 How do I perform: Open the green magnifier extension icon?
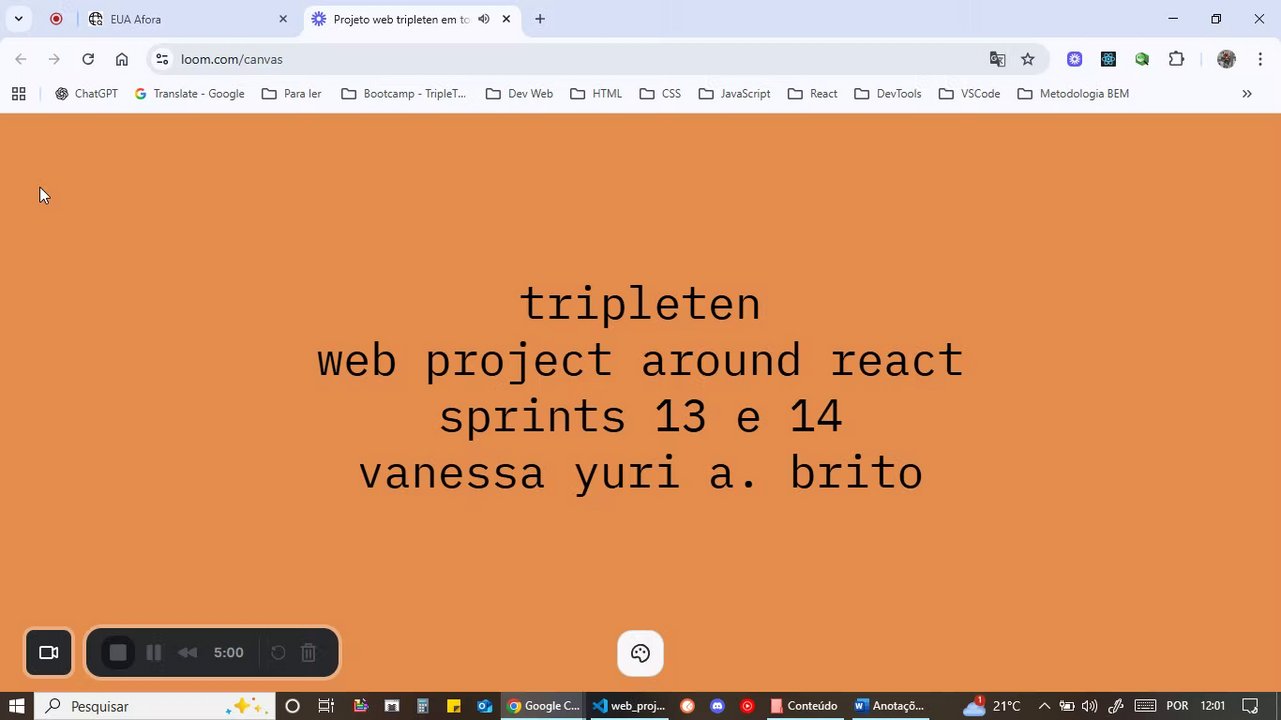coord(1142,59)
